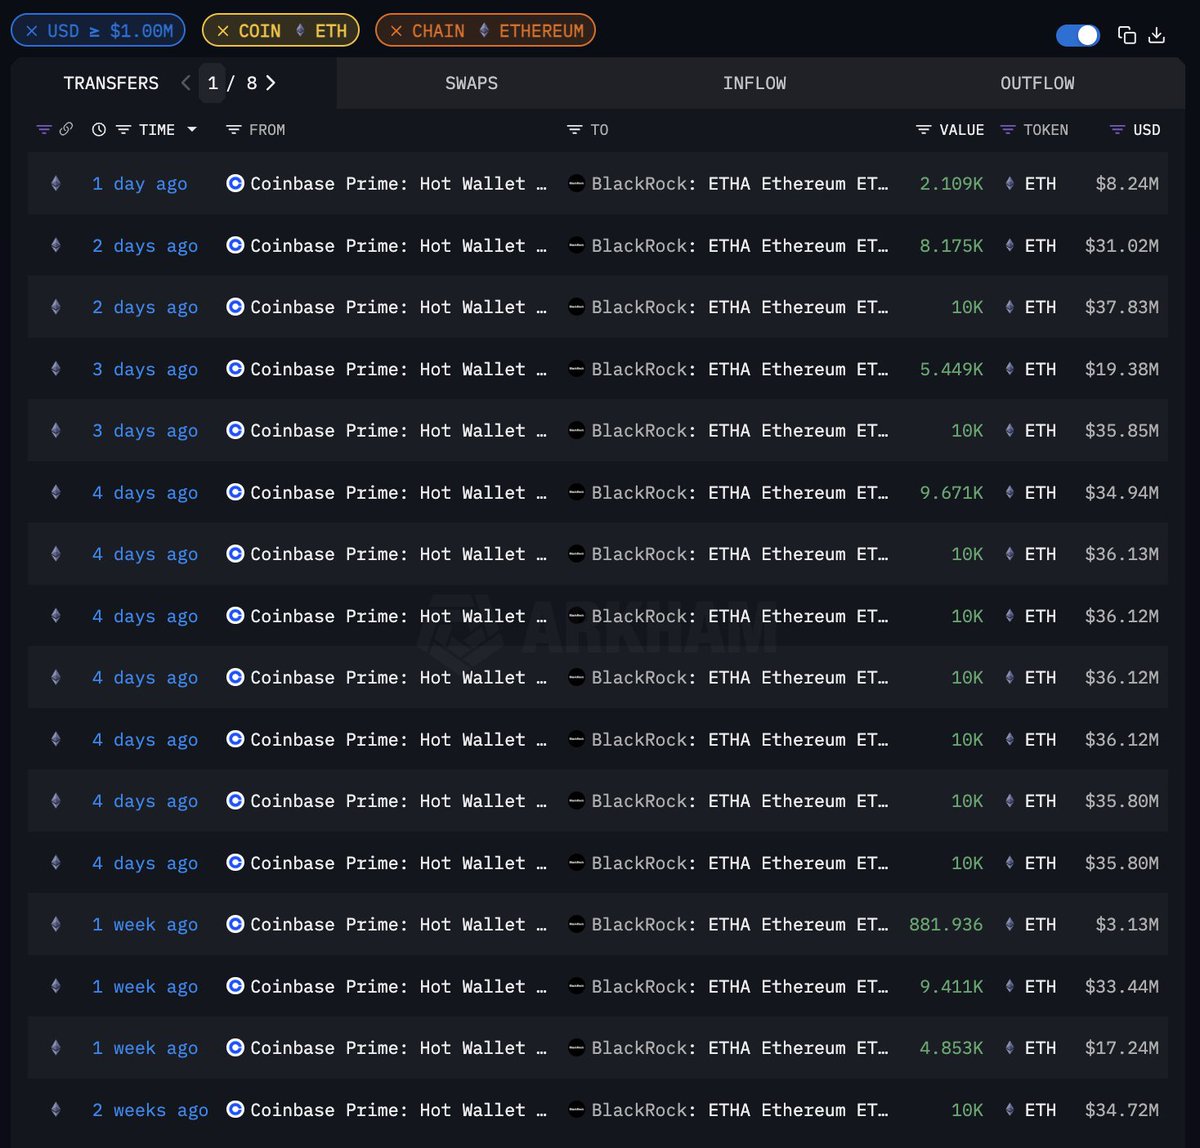
Task: Open the USD column filter
Action: 1118,130
